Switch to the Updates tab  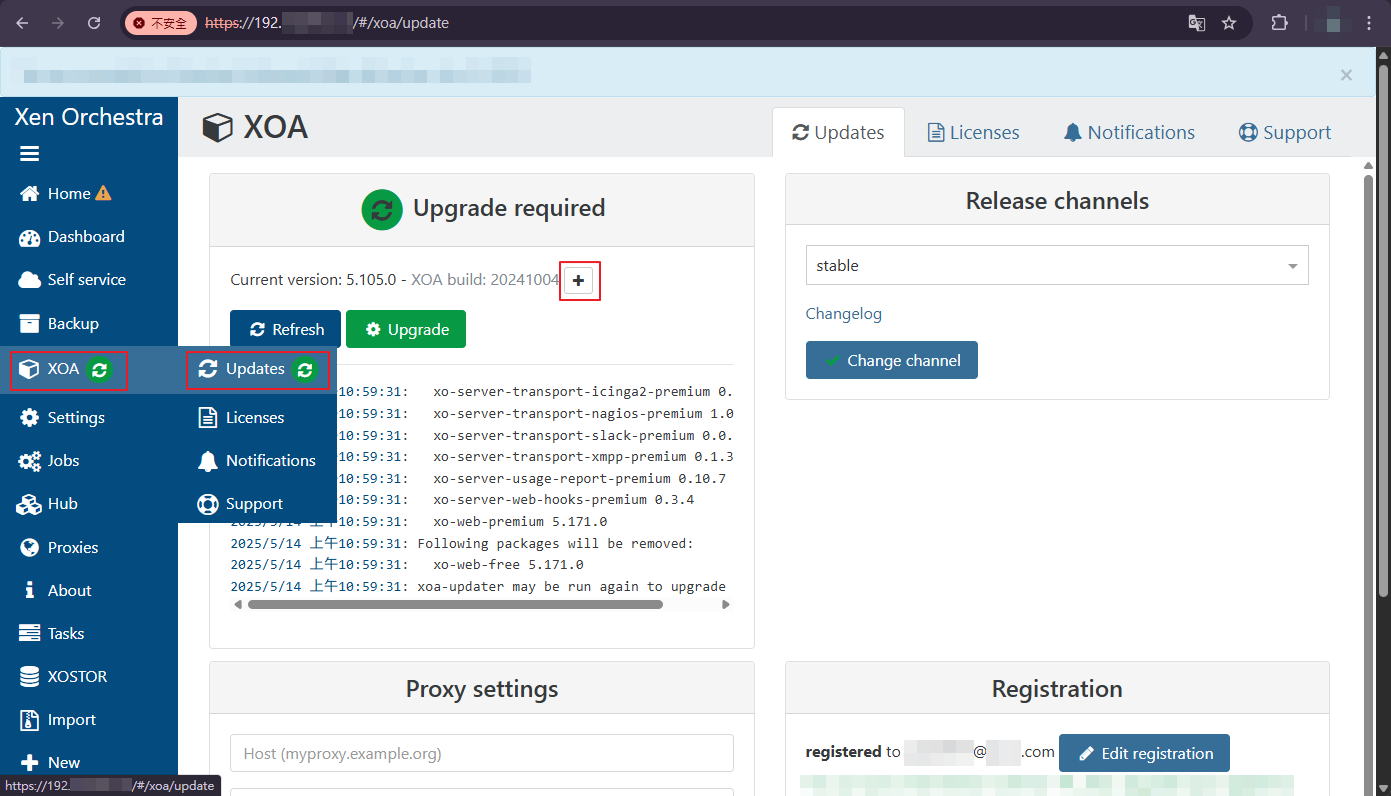(x=838, y=133)
